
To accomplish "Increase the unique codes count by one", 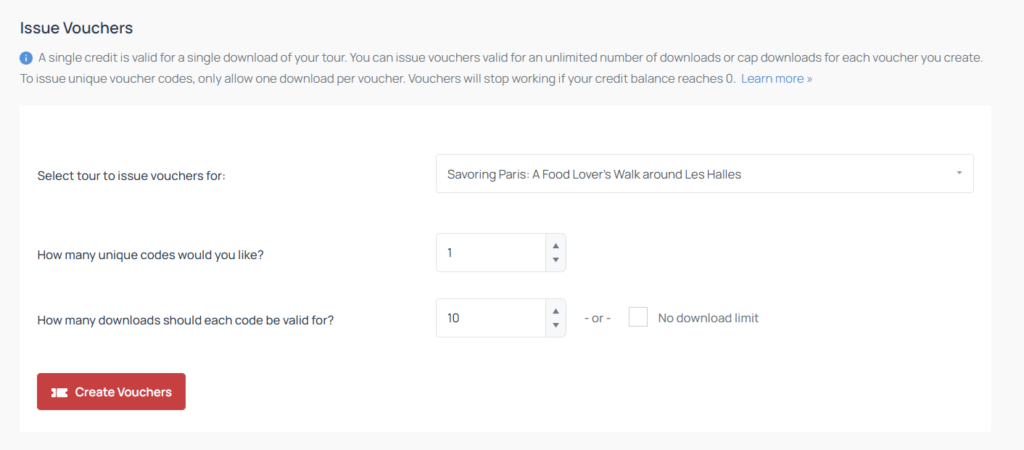I will [x=556, y=245].
